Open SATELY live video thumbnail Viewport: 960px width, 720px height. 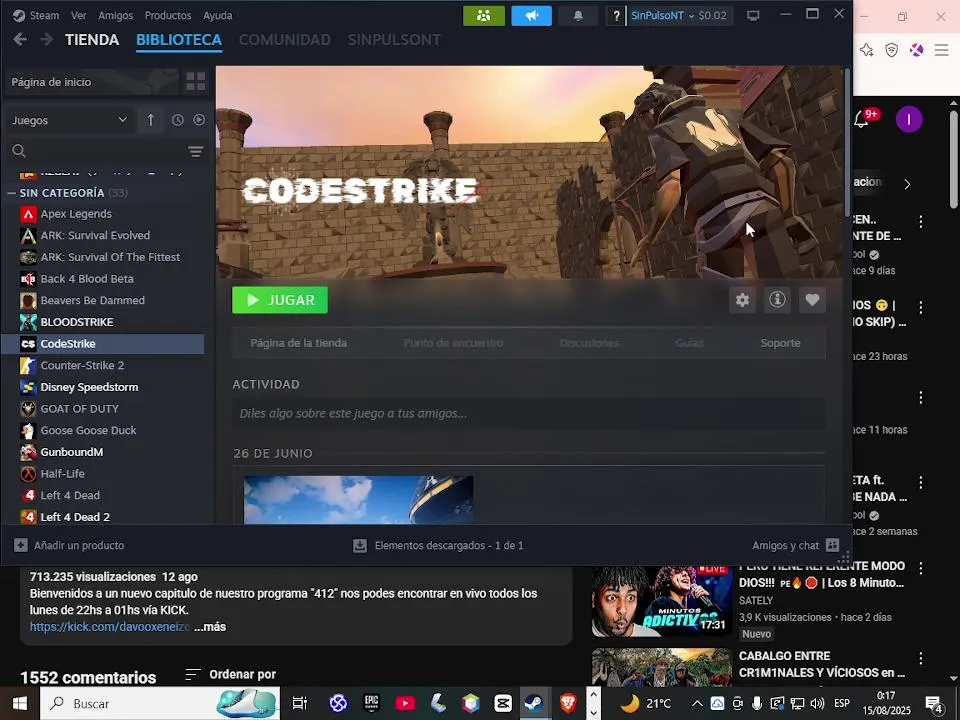(661, 601)
